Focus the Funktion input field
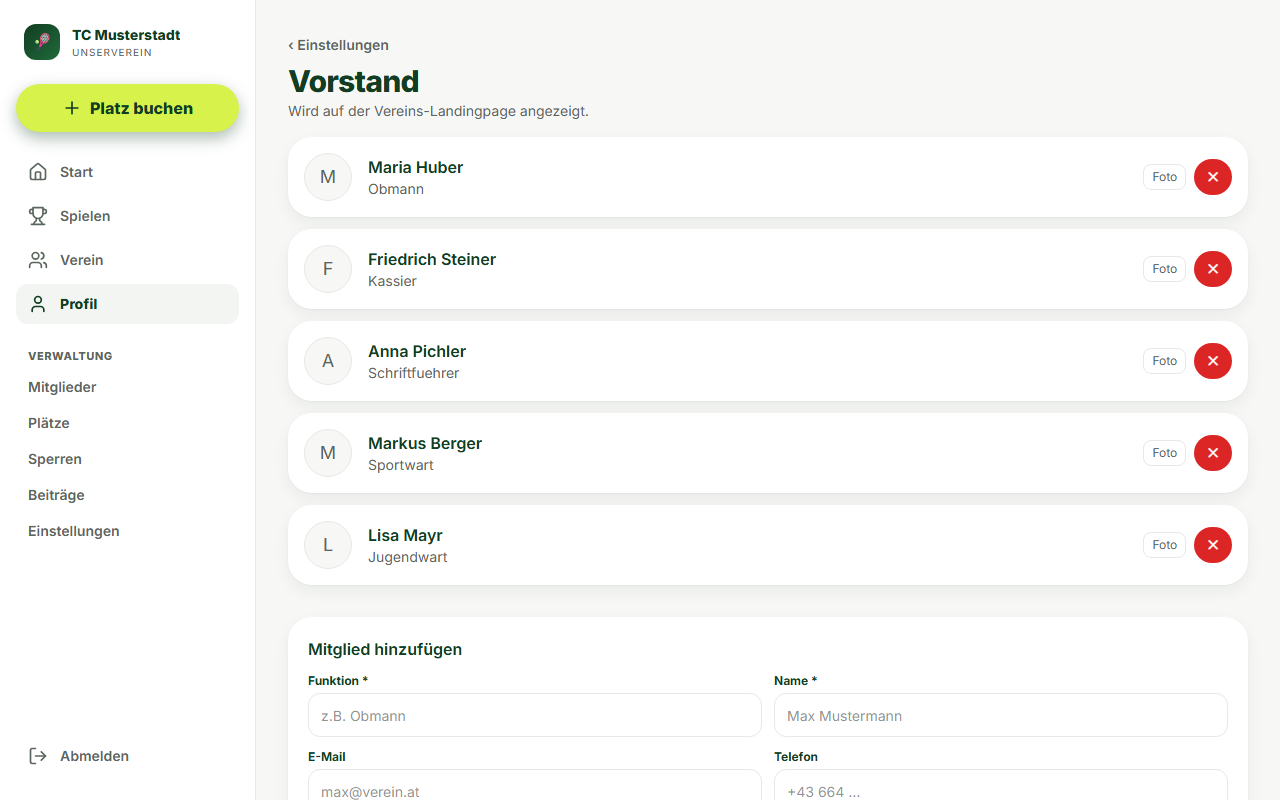Image resolution: width=1280 pixels, height=800 pixels. click(x=535, y=715)
